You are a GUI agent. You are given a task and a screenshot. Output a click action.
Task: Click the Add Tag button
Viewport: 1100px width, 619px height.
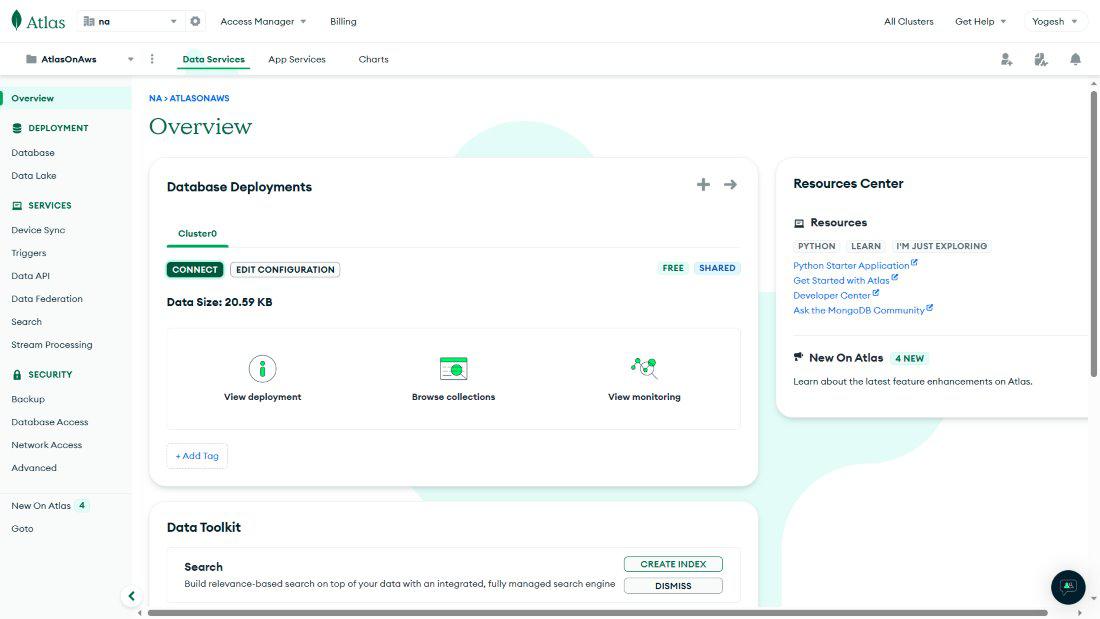197,455
